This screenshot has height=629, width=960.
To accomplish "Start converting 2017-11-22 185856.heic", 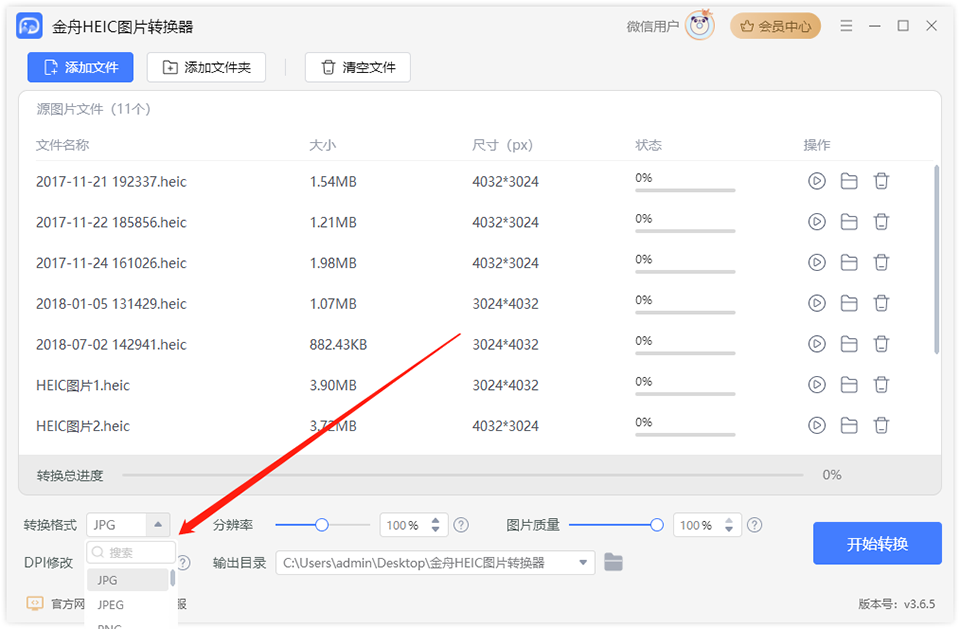I will click(x=817, y=222).
